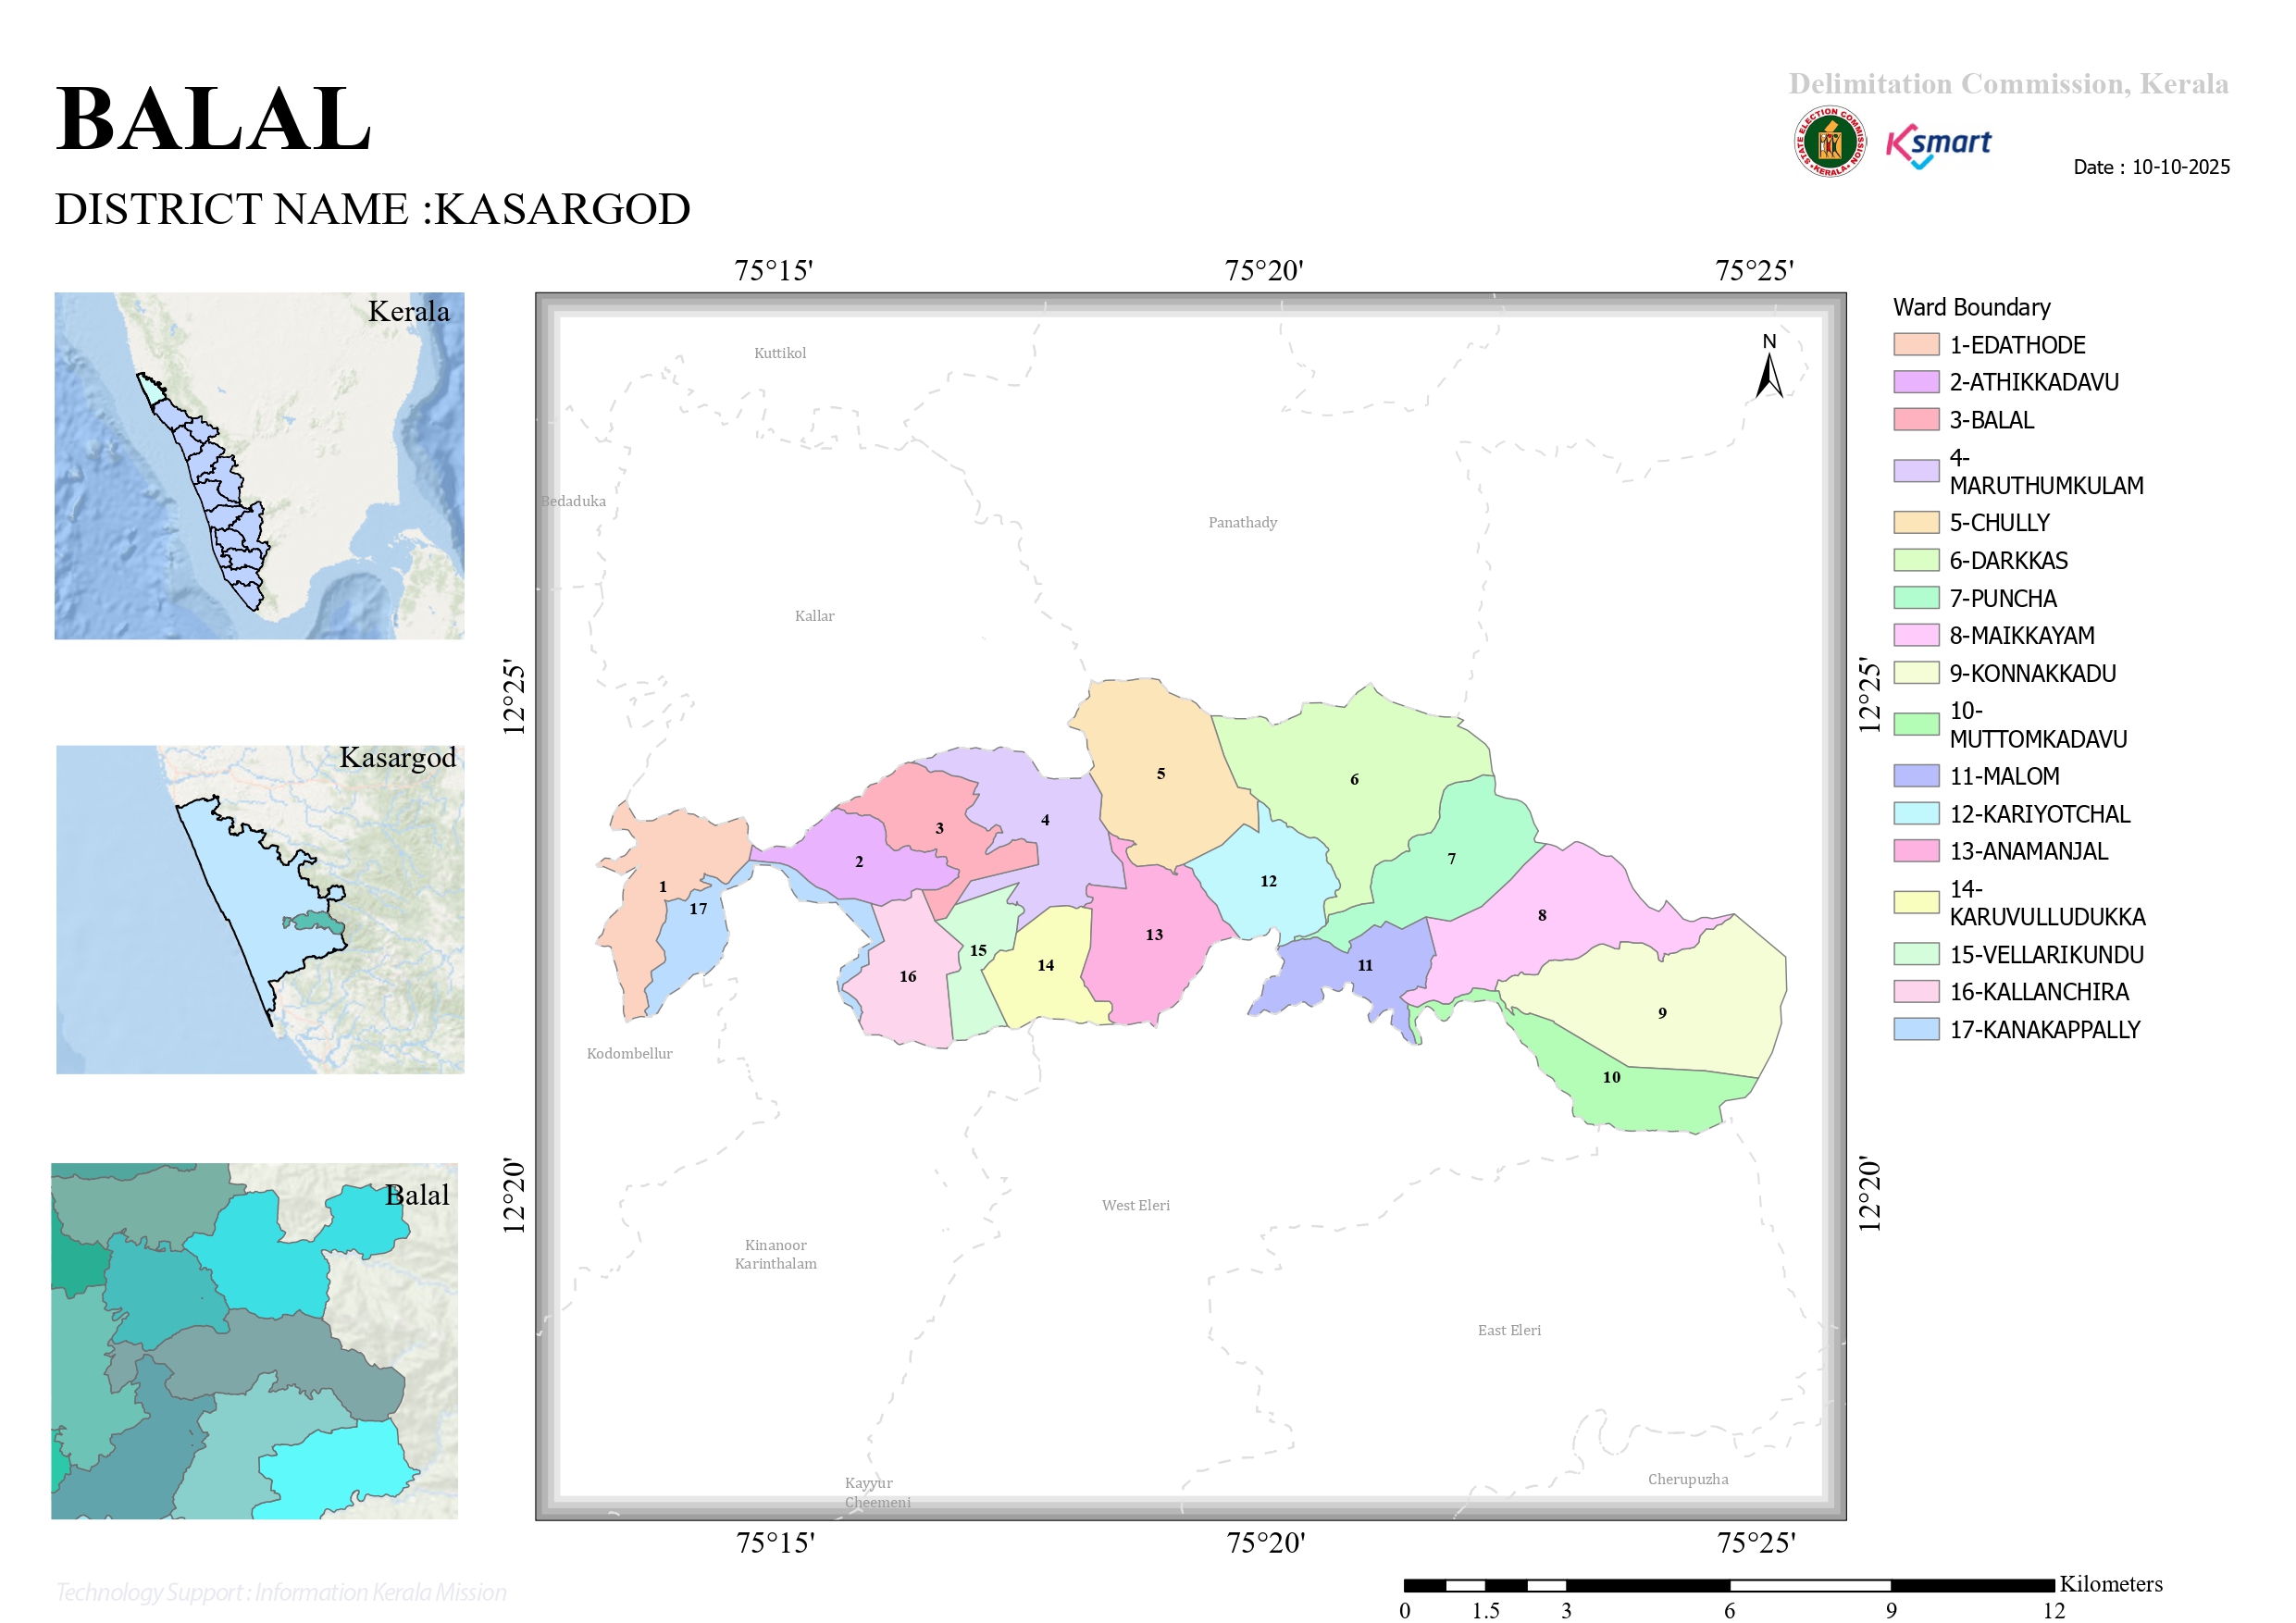This screenshot has height=1623, width=2296.
Task: Click the Ward Boundary legend title
Action: point(1971,307)
